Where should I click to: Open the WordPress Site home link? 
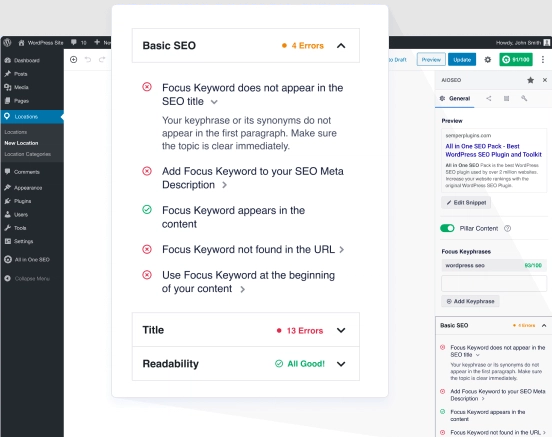pyautogui.click(x=41, y=43)
